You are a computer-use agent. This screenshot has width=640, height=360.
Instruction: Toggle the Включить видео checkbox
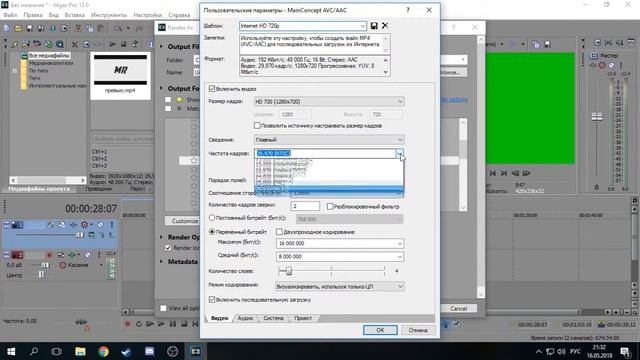pos(212,89)
